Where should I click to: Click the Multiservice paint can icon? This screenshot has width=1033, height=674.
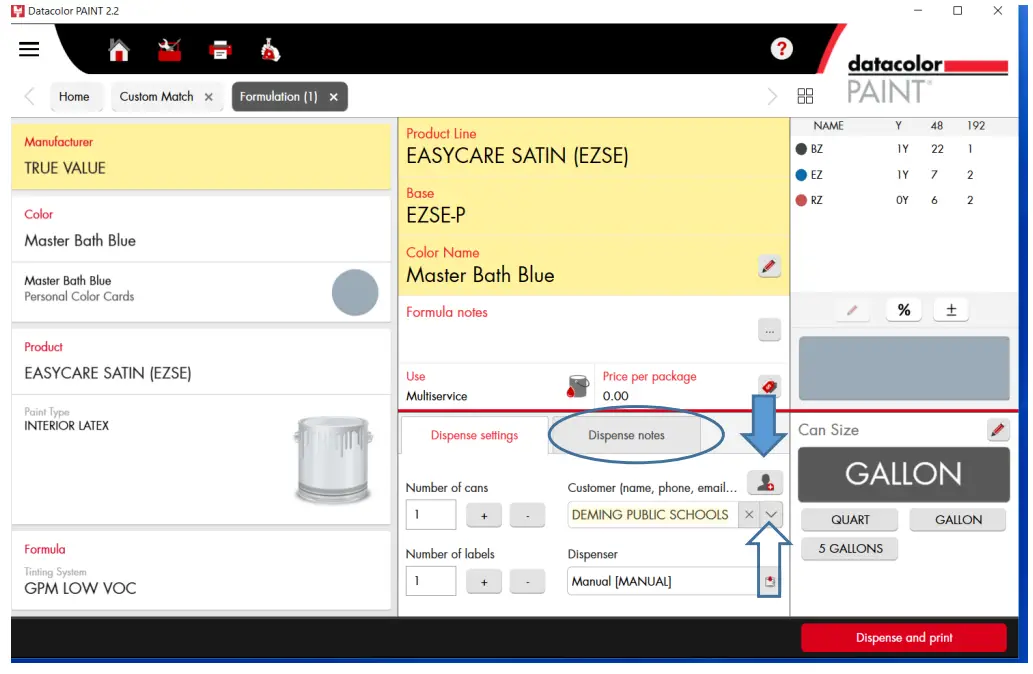[x=577, y=386]
